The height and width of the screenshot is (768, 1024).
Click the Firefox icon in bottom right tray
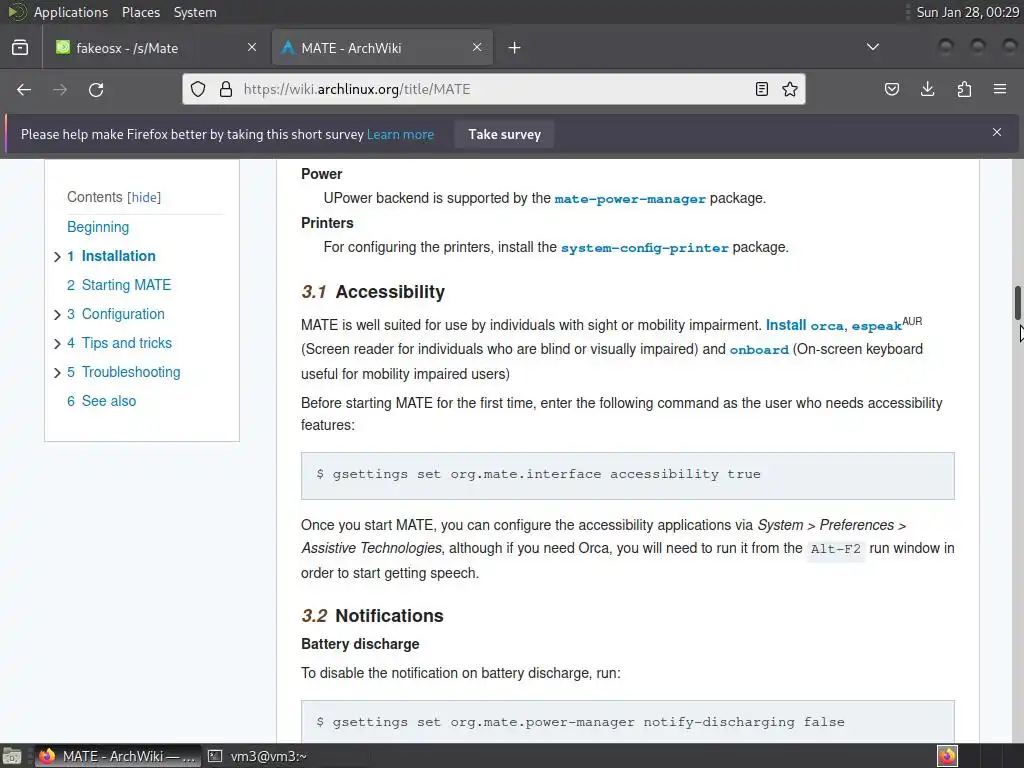coord(947,756)
